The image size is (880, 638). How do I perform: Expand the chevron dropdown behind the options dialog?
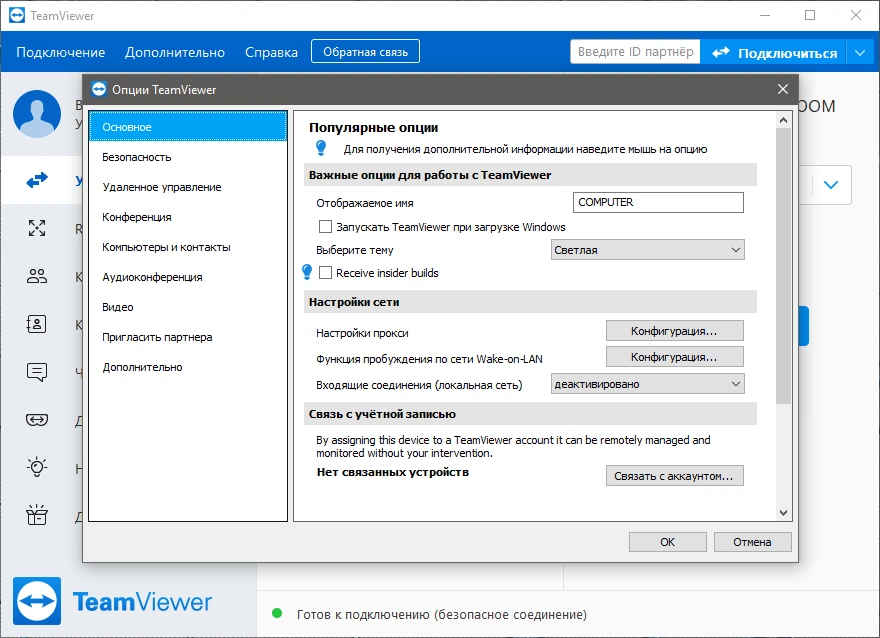pyautogui.click(x=831, y=185)
